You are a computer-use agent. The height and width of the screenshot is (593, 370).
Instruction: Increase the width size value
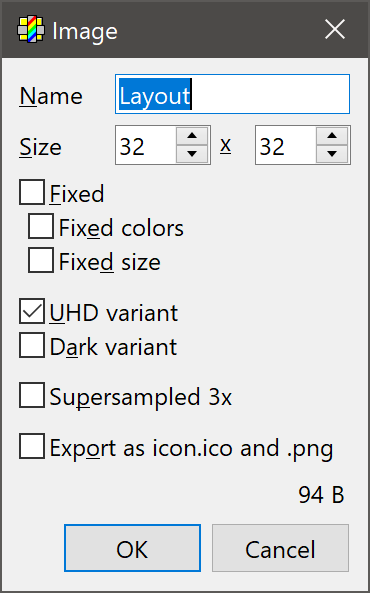[192, 136]
